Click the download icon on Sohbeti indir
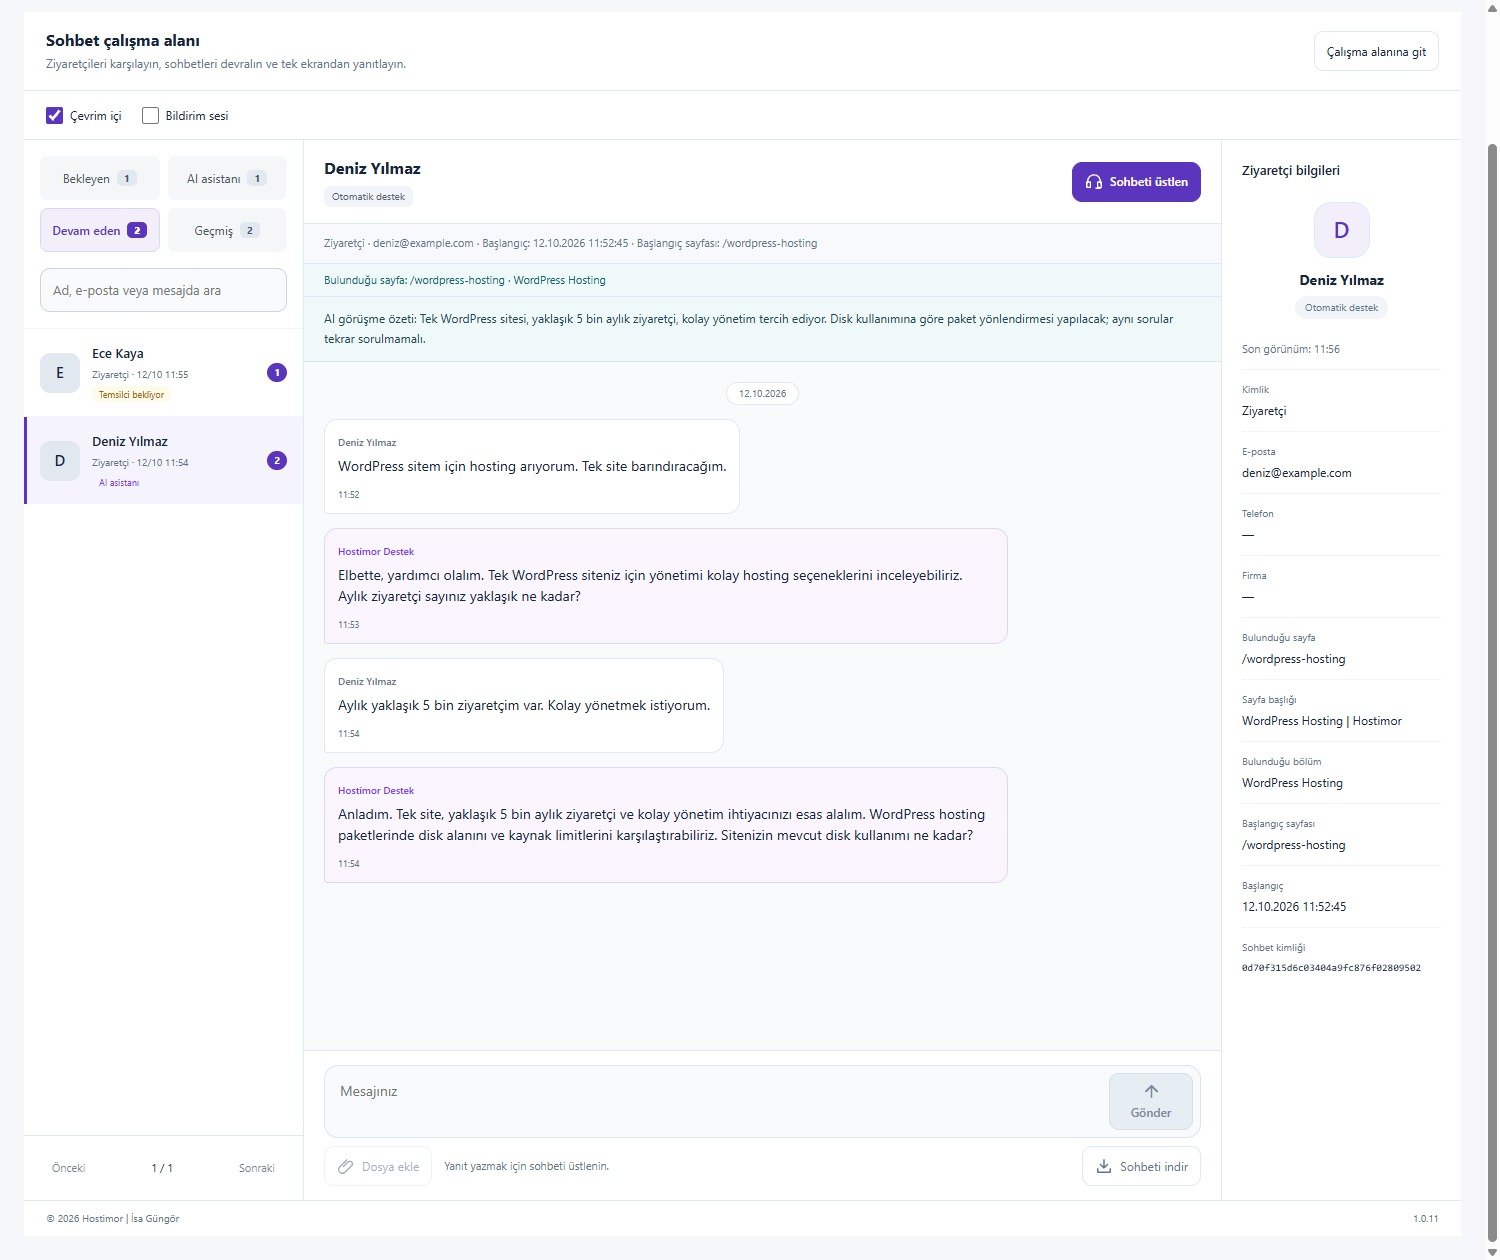The height and width of the screenshot is (1260, 1500). tap(1104, 1166)
